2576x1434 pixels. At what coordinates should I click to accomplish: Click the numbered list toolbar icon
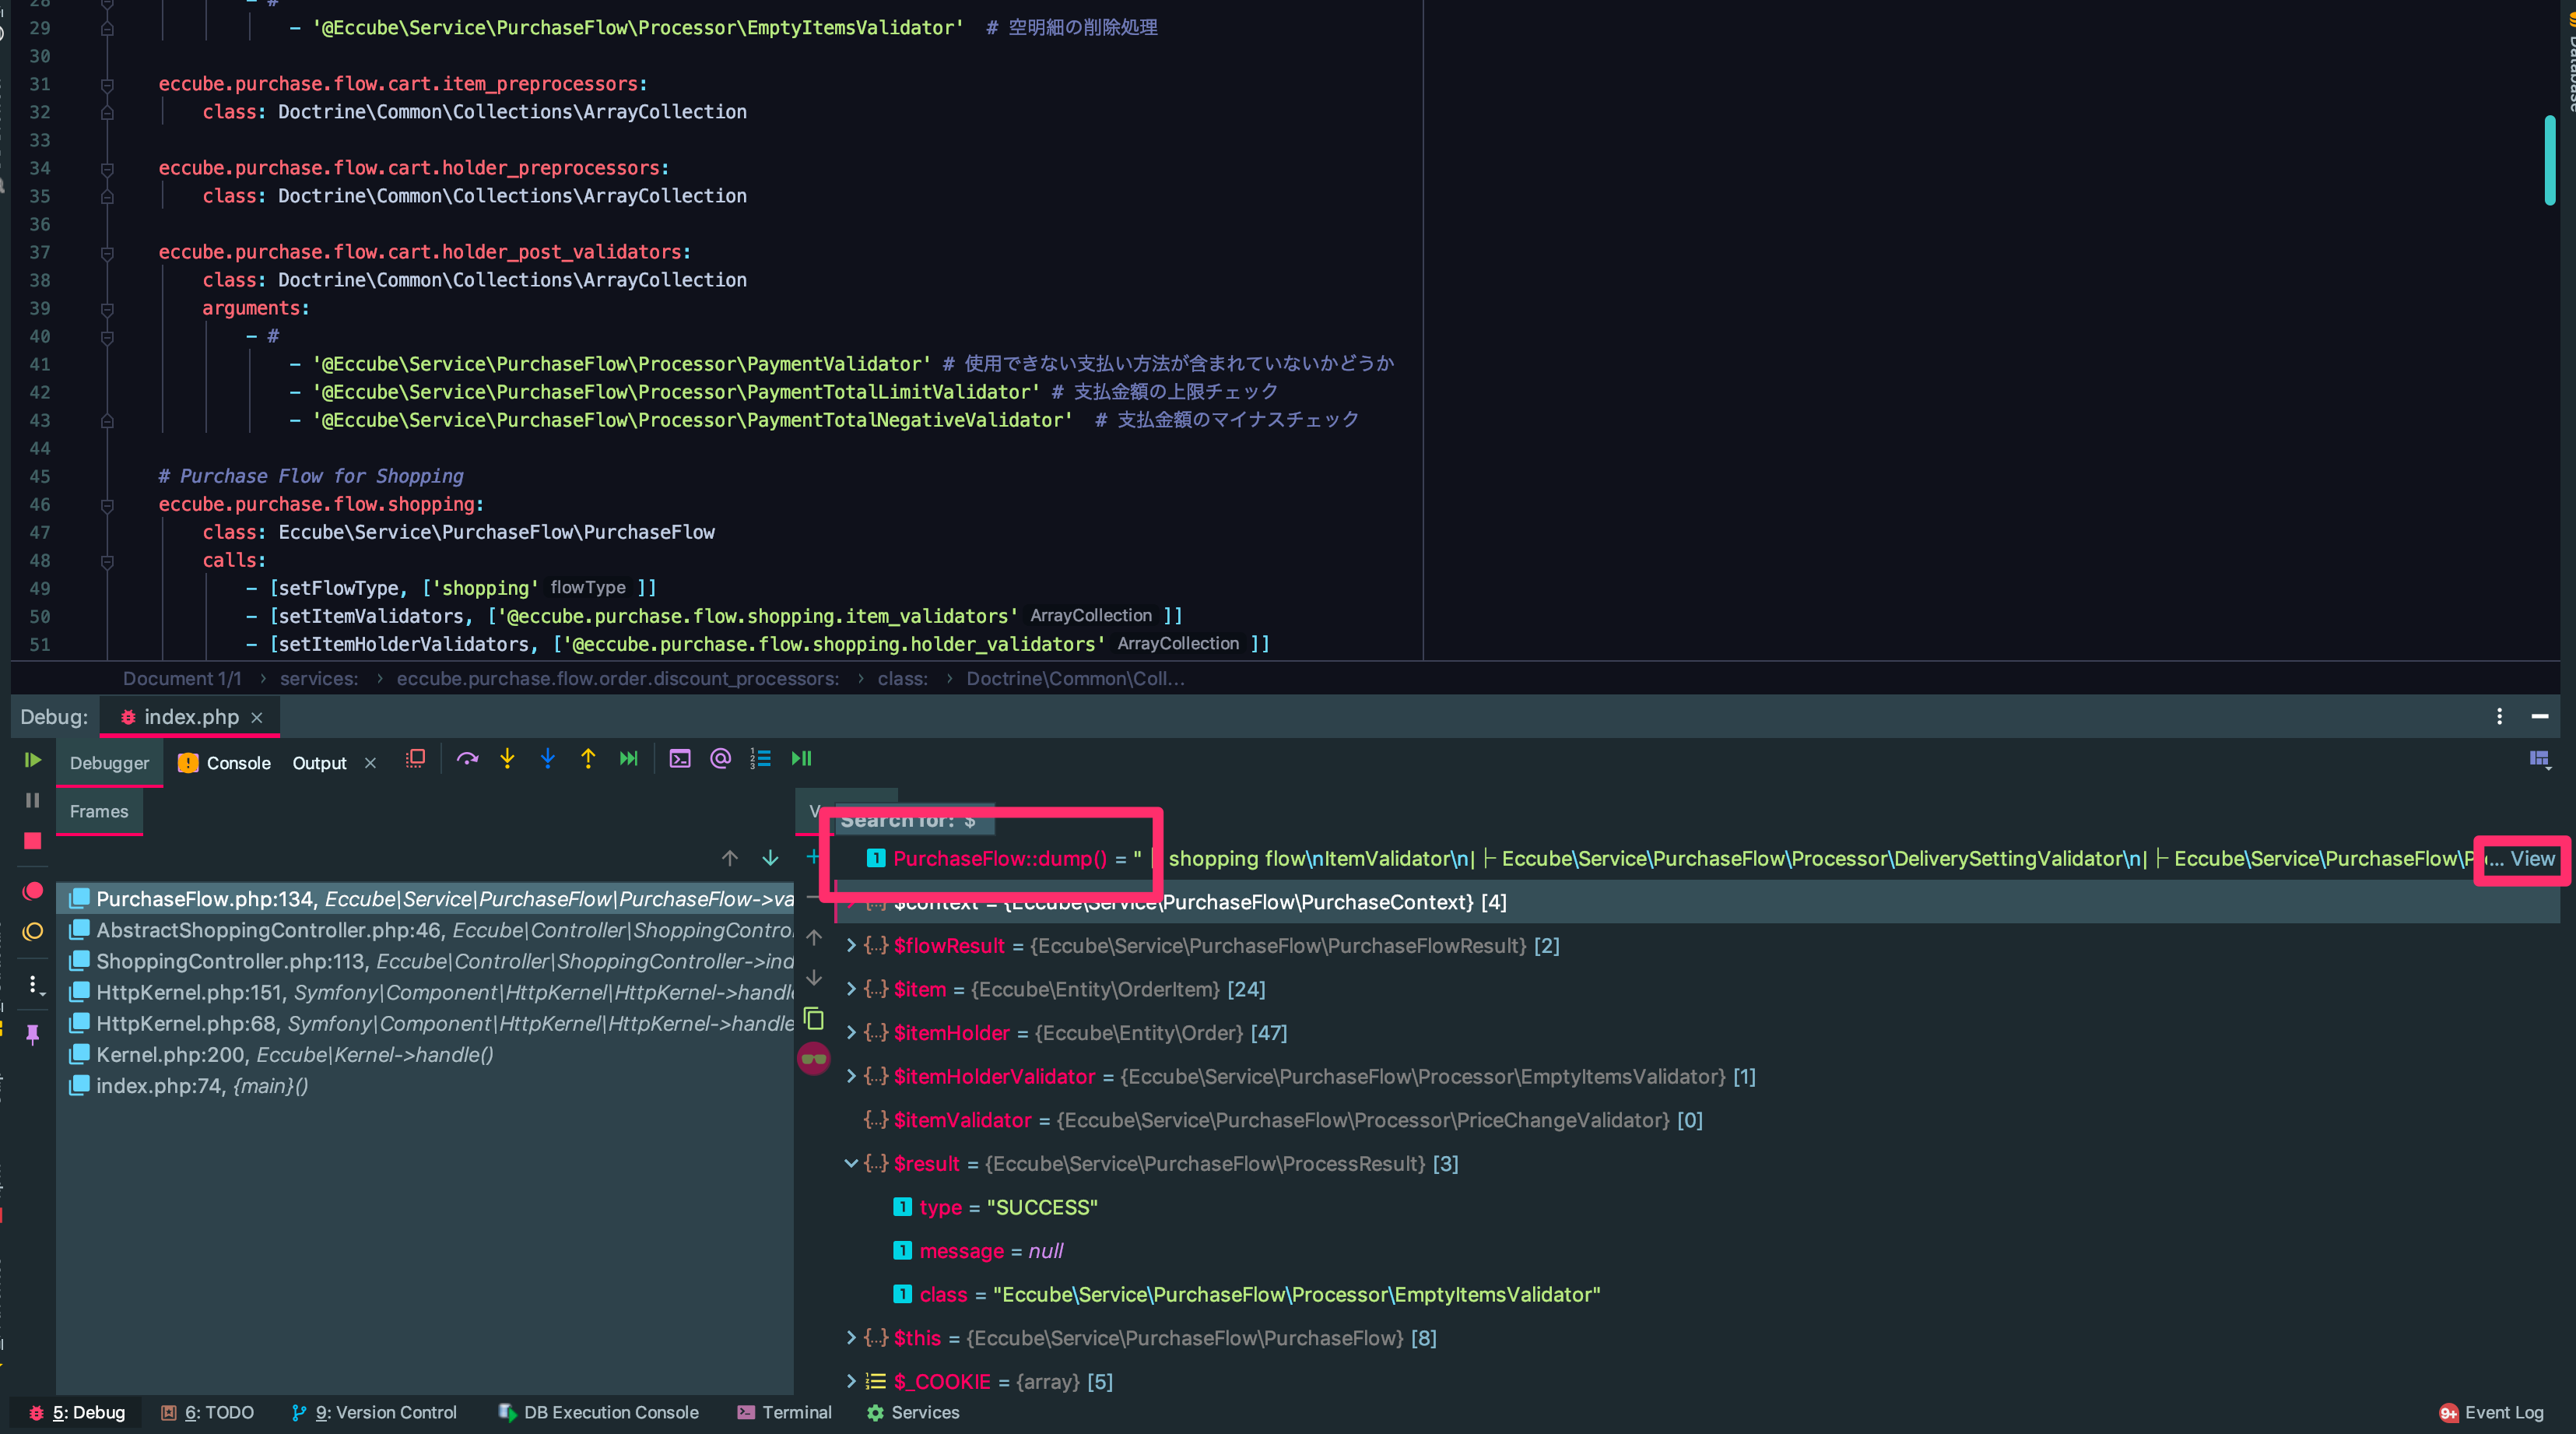(760, 759)
